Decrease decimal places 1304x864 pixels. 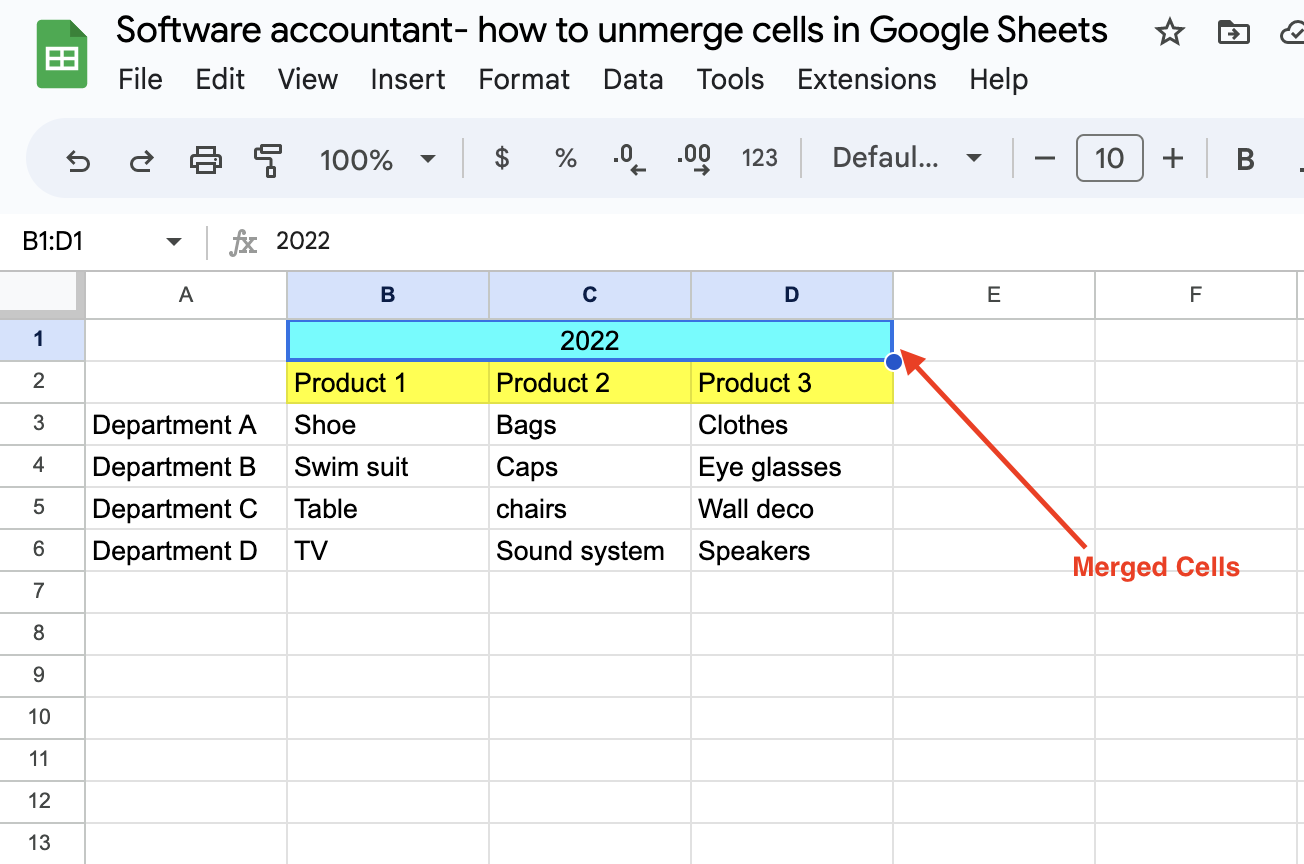(x=629, y=159)
